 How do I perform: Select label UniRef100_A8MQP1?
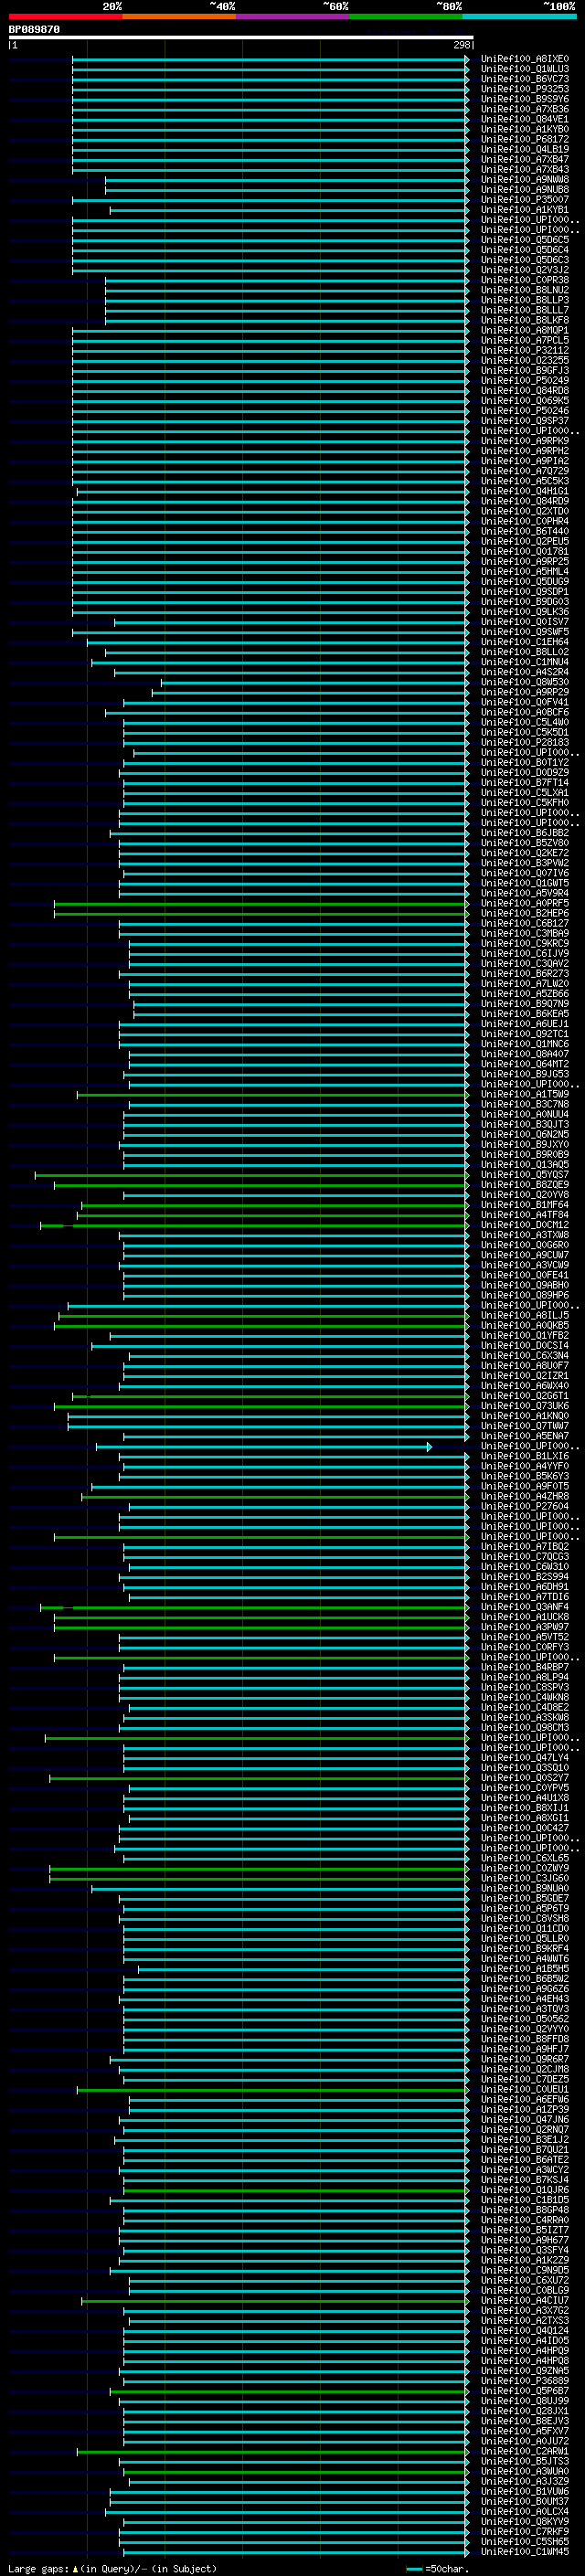[x=525, y=330]
